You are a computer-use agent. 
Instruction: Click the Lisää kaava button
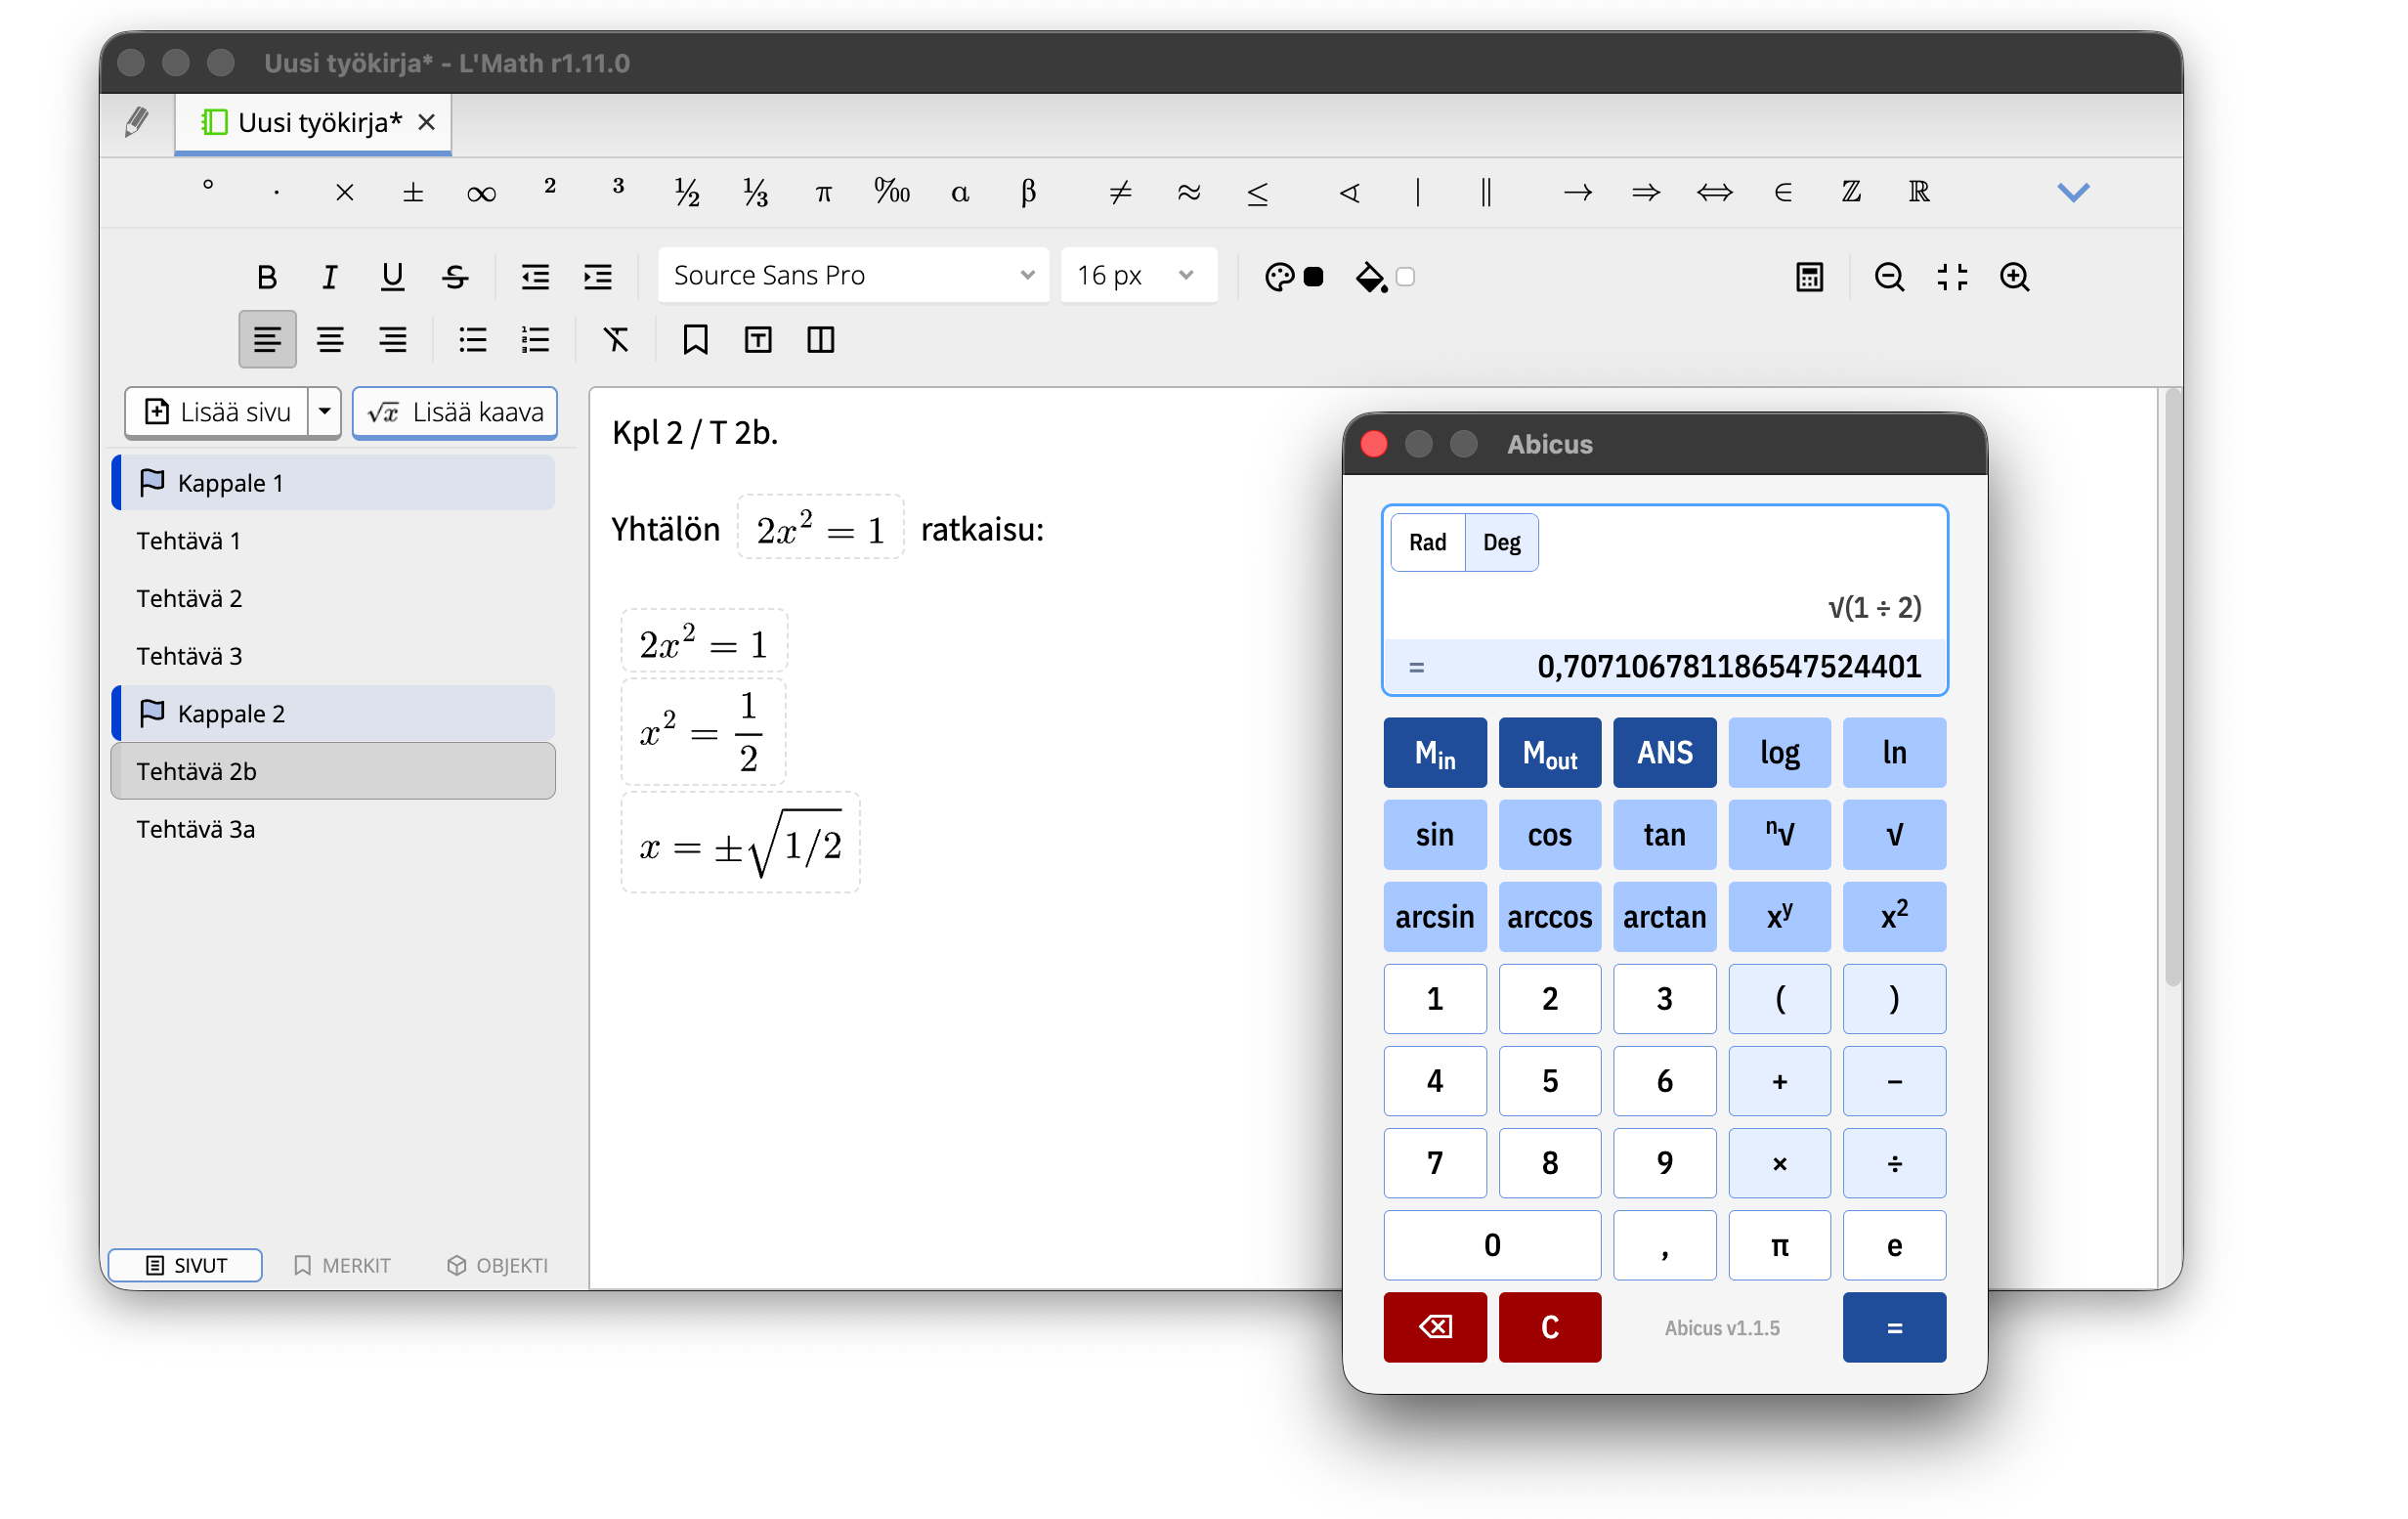point(455,412)
